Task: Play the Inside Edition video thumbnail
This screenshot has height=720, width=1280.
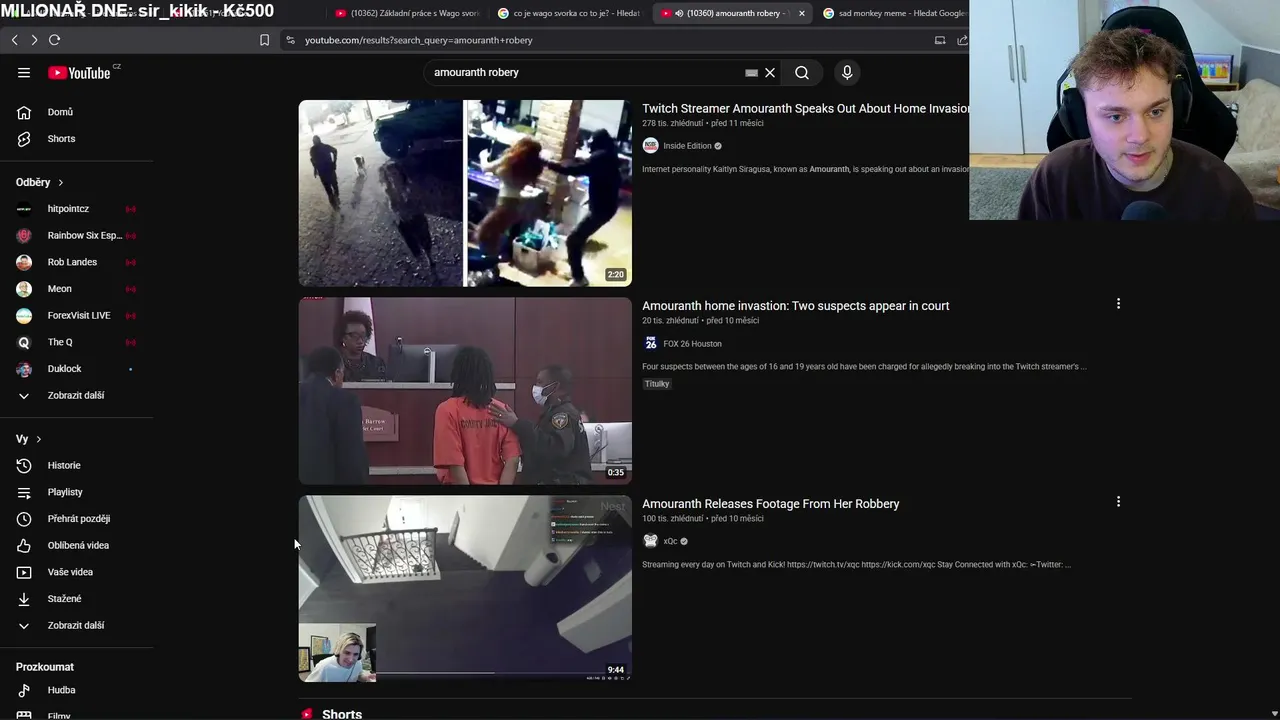Action: 465,193
